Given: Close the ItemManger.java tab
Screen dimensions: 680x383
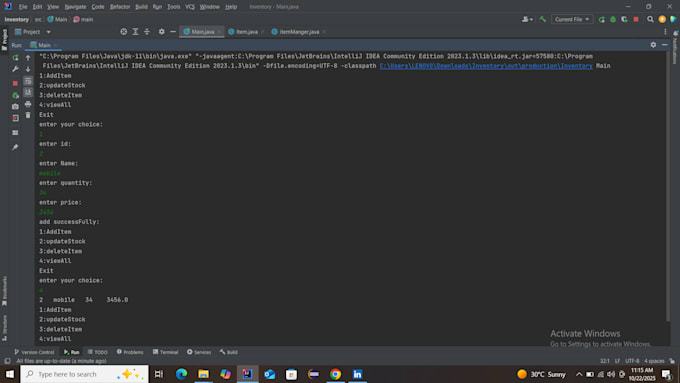Looking at the screenshot, I should (324, 32).
